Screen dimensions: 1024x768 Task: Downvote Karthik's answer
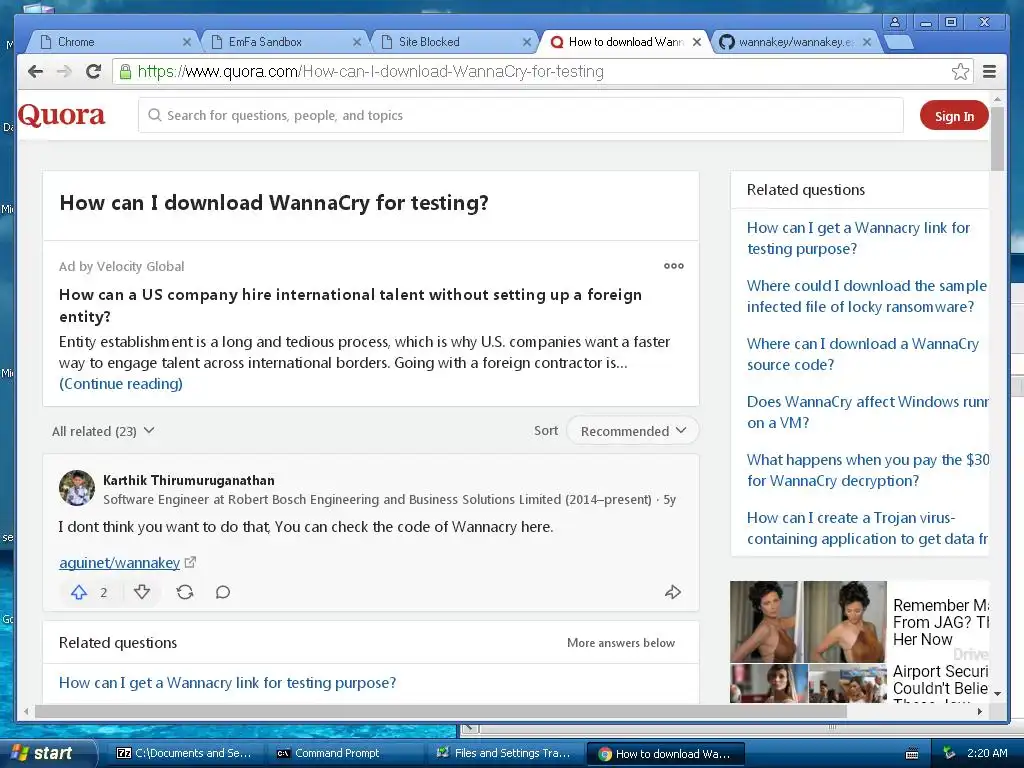click(x=142, y=592)
